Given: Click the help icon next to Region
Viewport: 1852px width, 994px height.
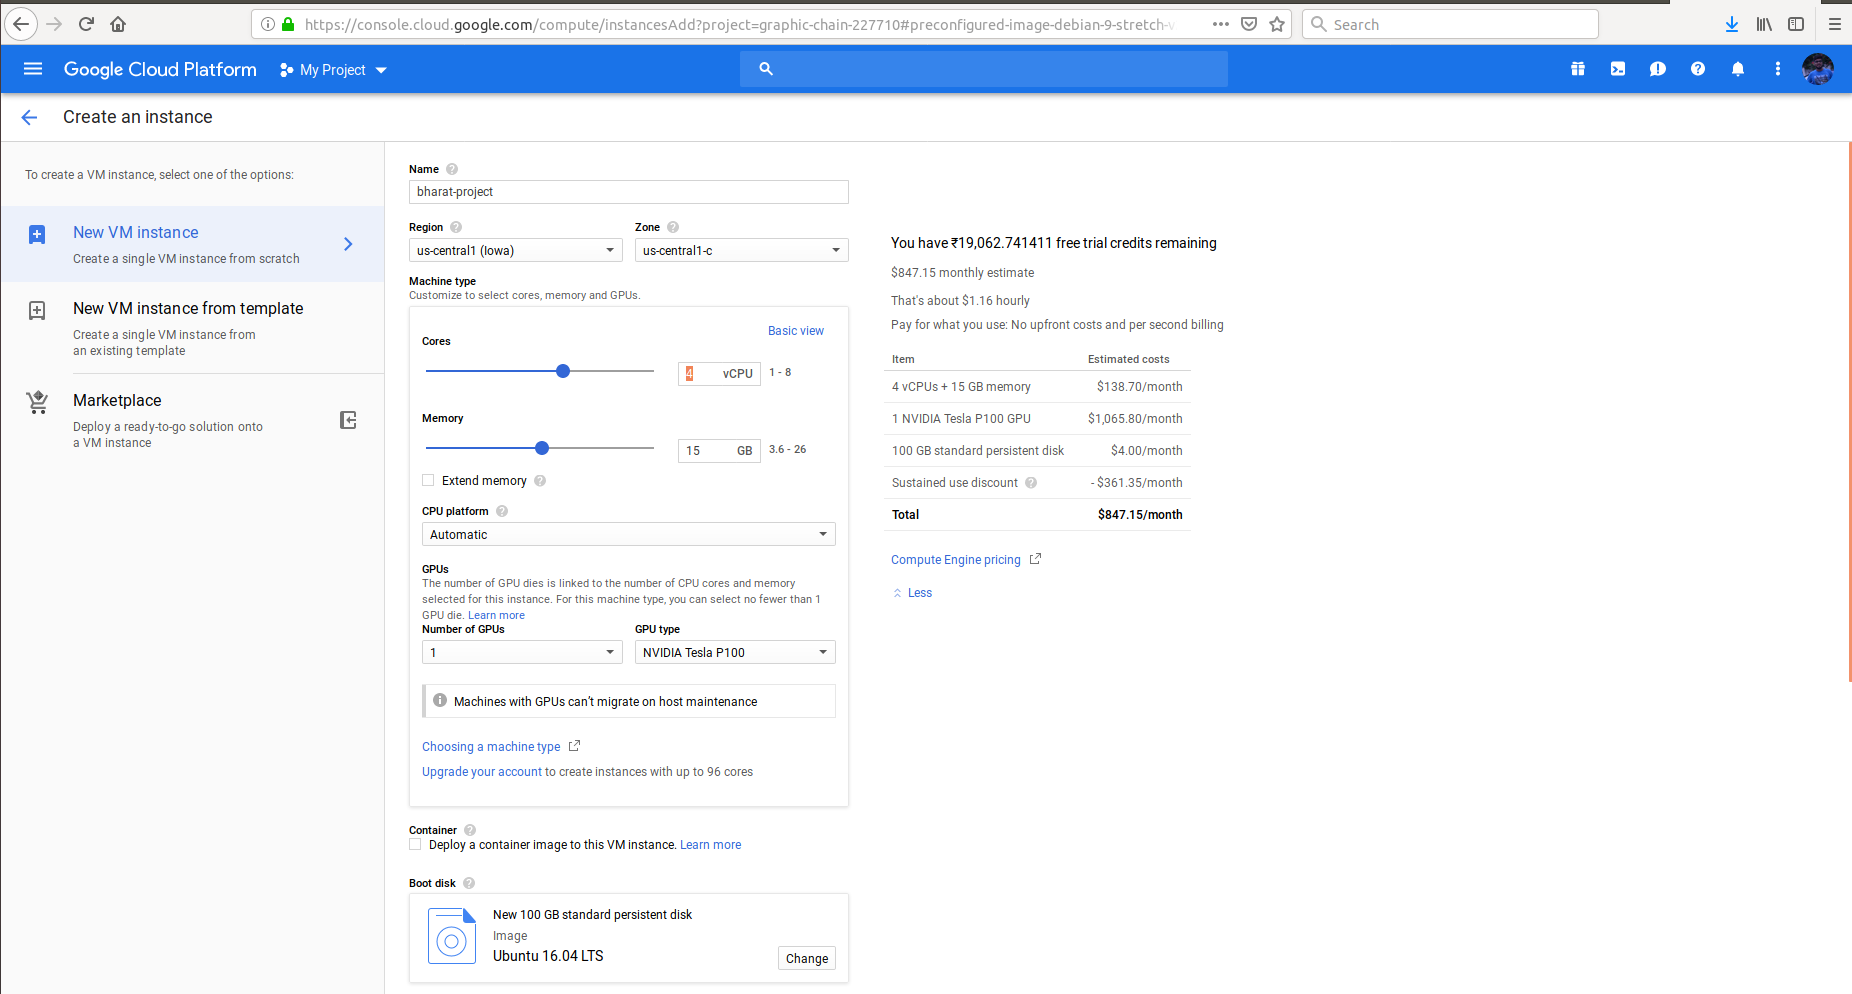Looking at the screenshot, I should 456,227.
